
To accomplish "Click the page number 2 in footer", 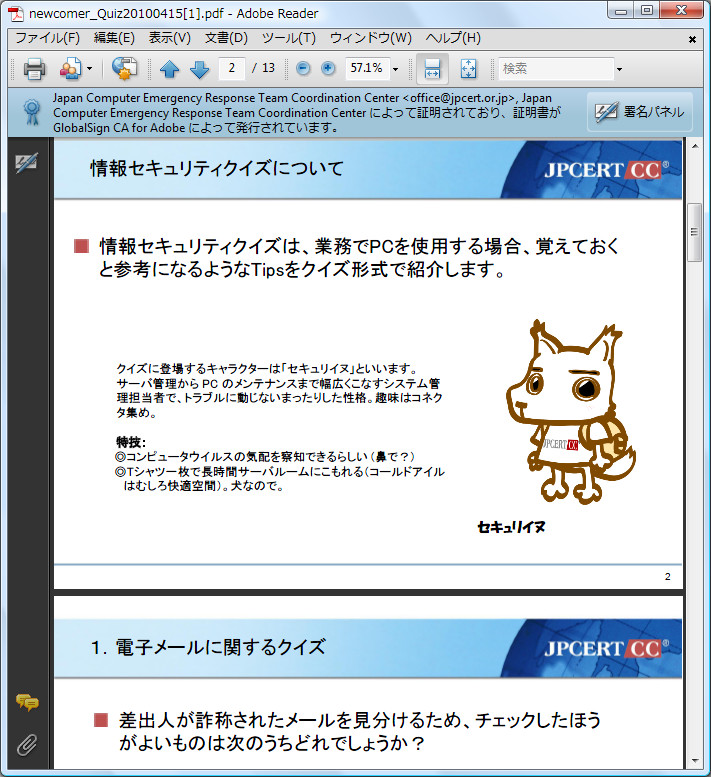I will point(667,576).
